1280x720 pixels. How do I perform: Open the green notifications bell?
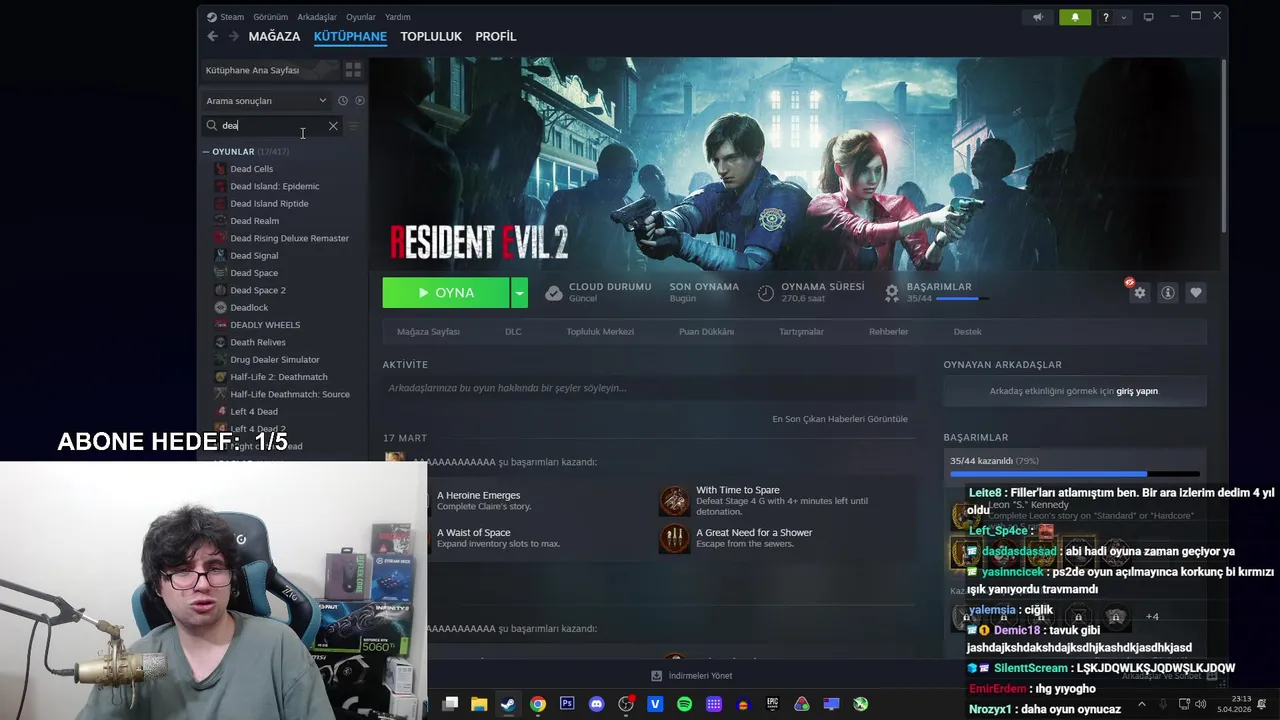(1075, 17)
